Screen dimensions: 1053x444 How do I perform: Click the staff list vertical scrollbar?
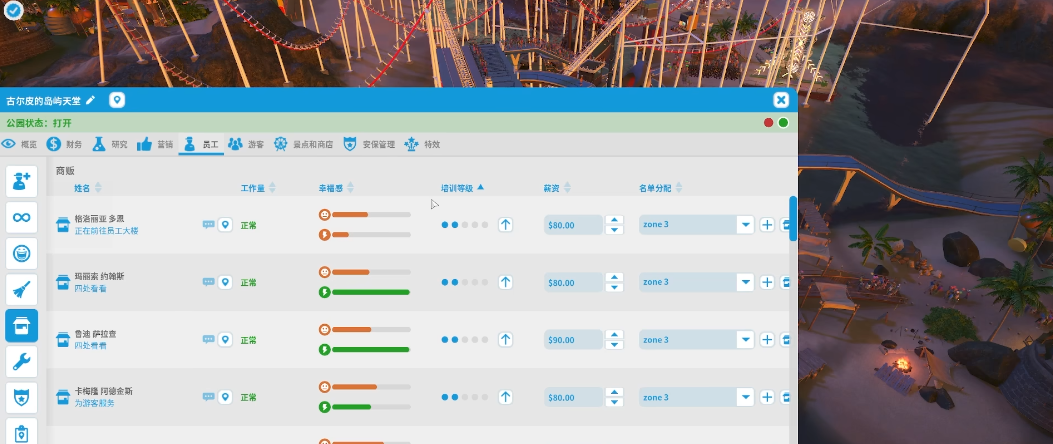(x=793, y=218)
